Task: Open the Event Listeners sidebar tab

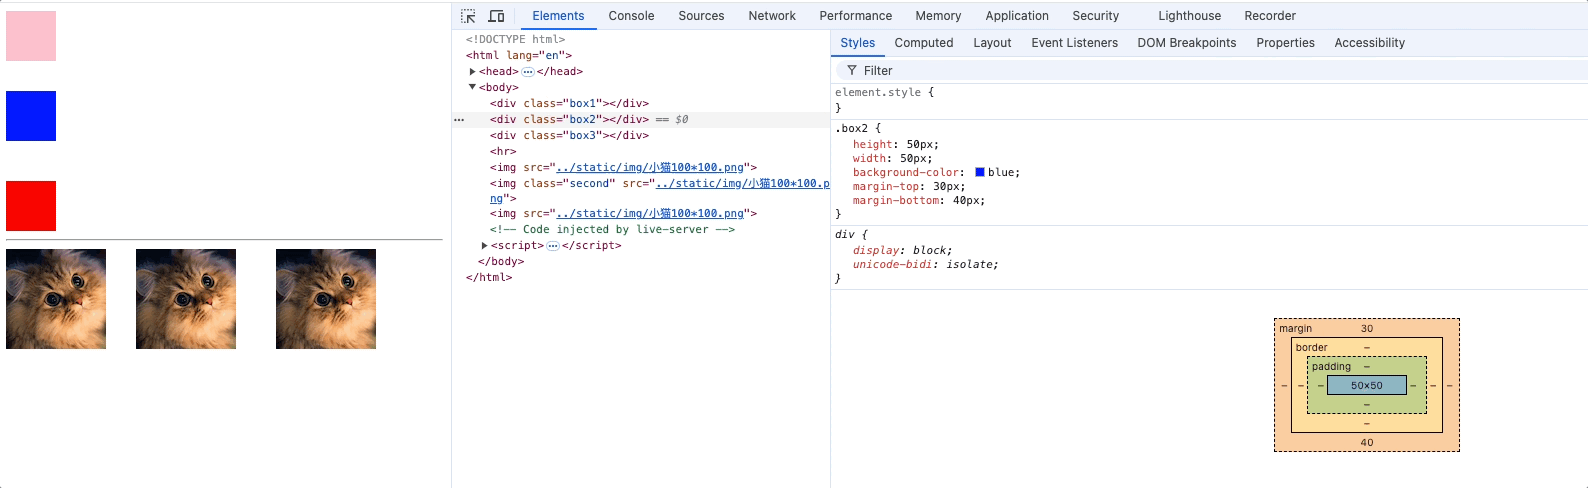Action: tap(1074, 43)
